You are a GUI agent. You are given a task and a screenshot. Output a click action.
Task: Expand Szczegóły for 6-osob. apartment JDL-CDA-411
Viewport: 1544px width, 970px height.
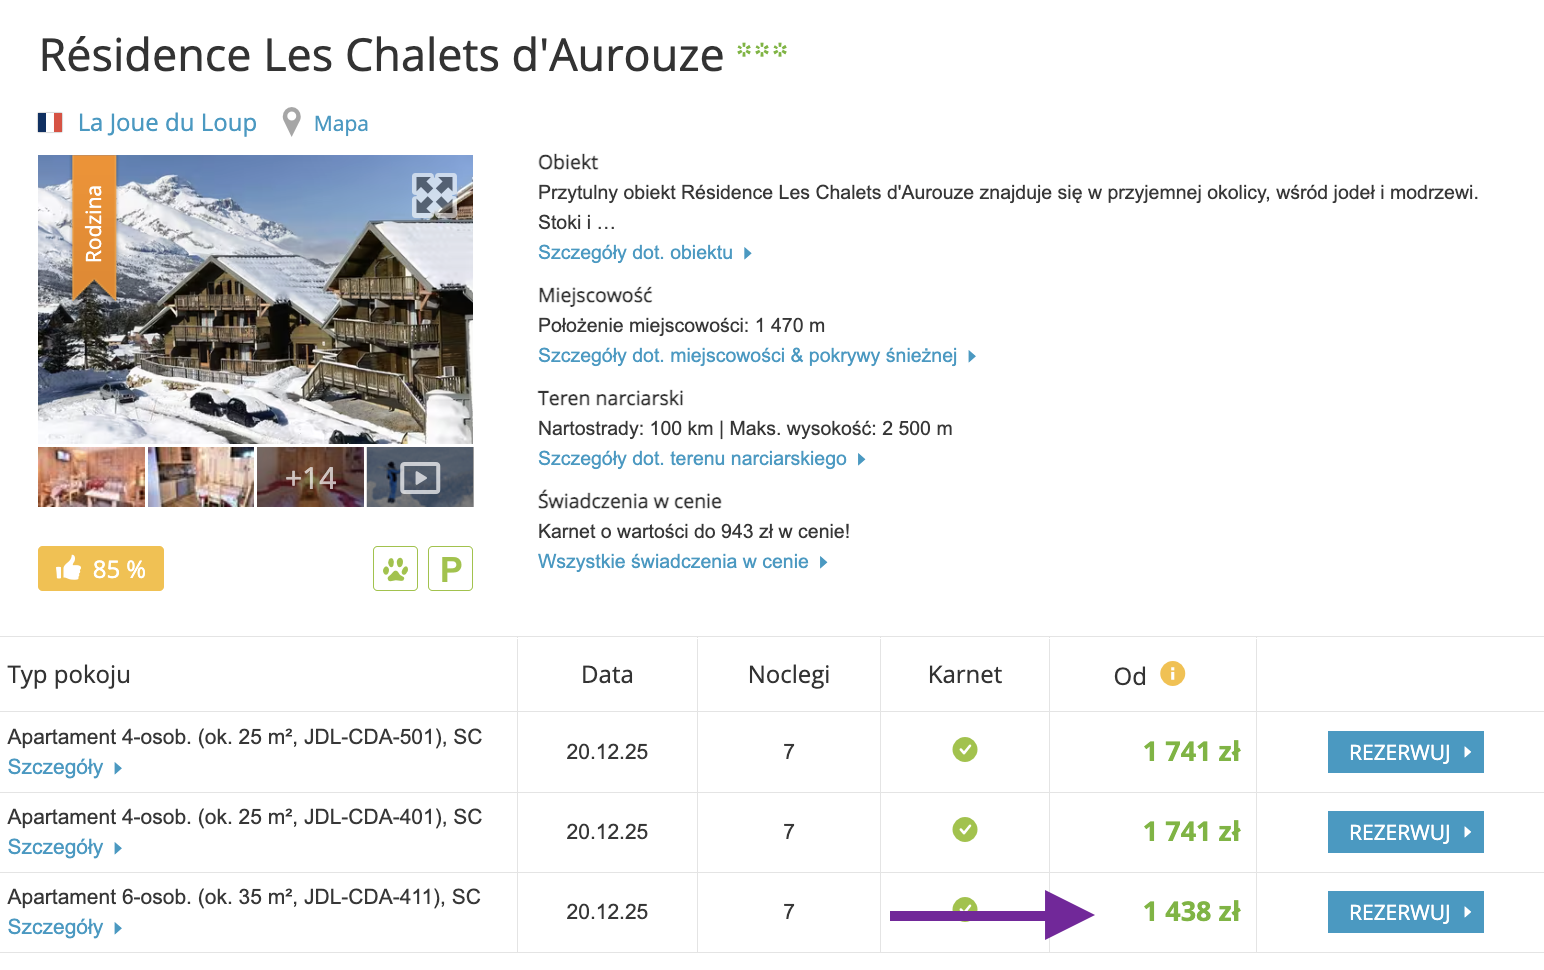56,927
